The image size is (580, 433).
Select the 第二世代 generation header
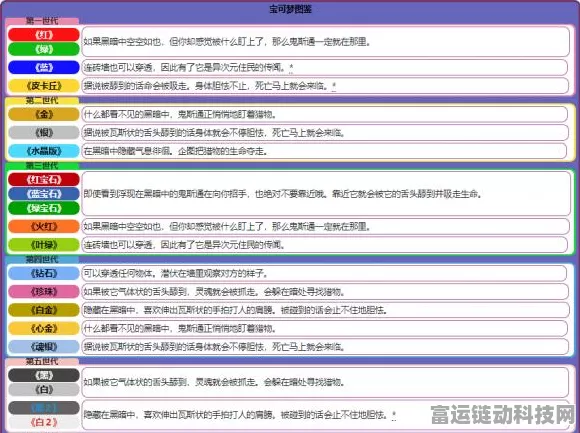42,100
